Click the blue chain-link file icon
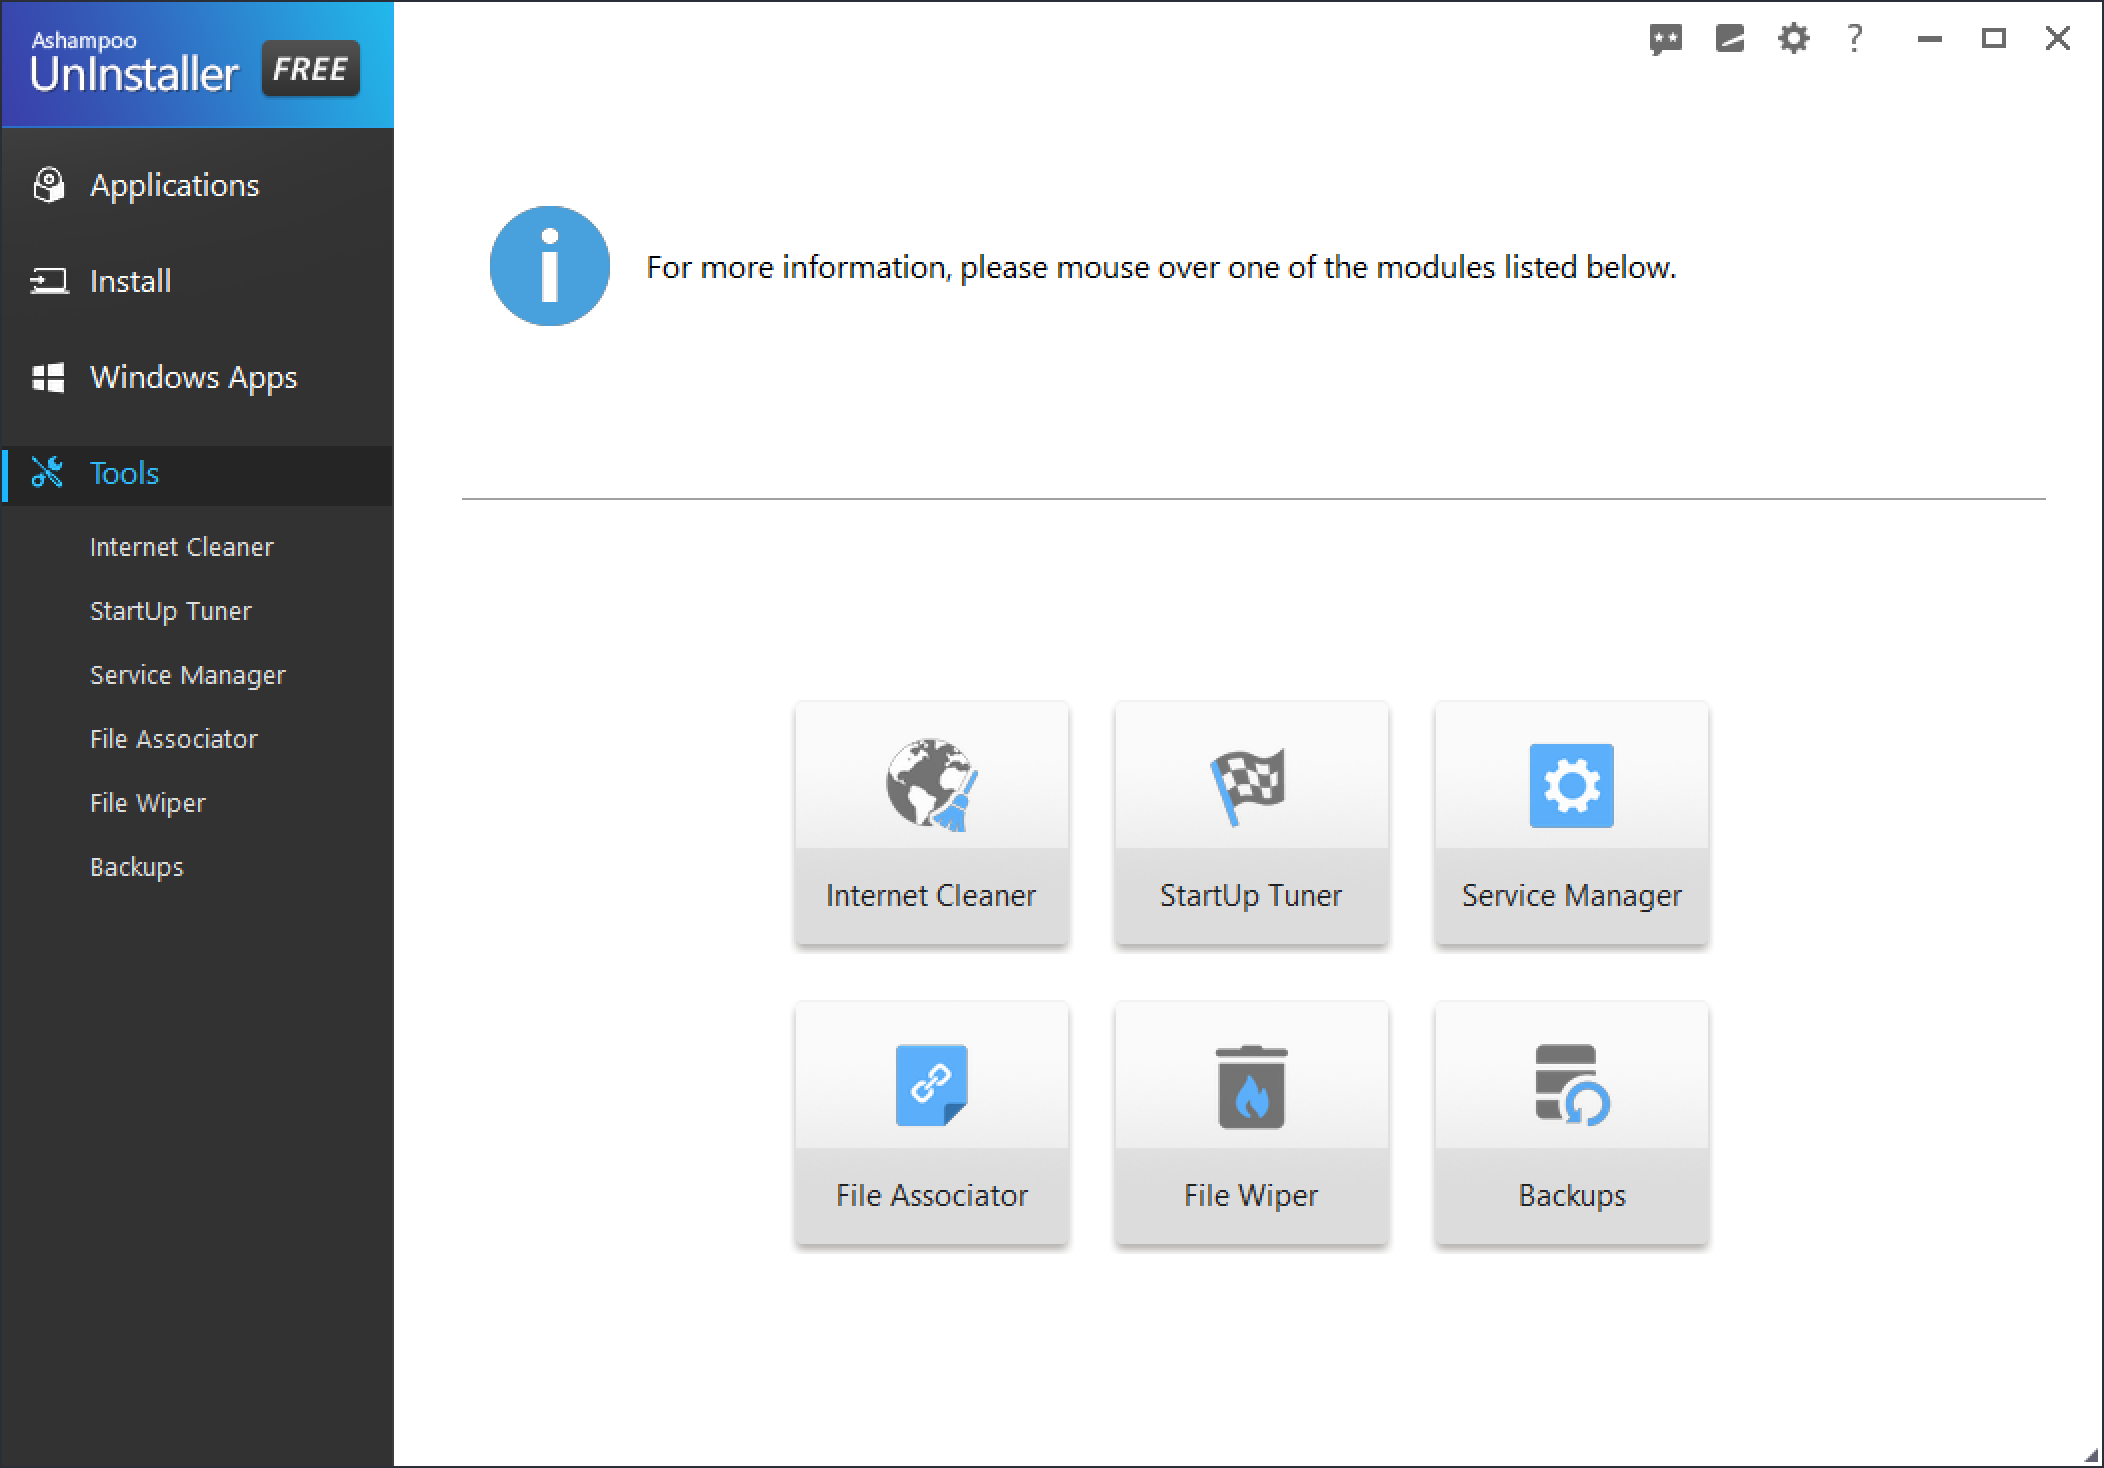Screen dimensions: 2104x1468 (x=932, y=1085)
